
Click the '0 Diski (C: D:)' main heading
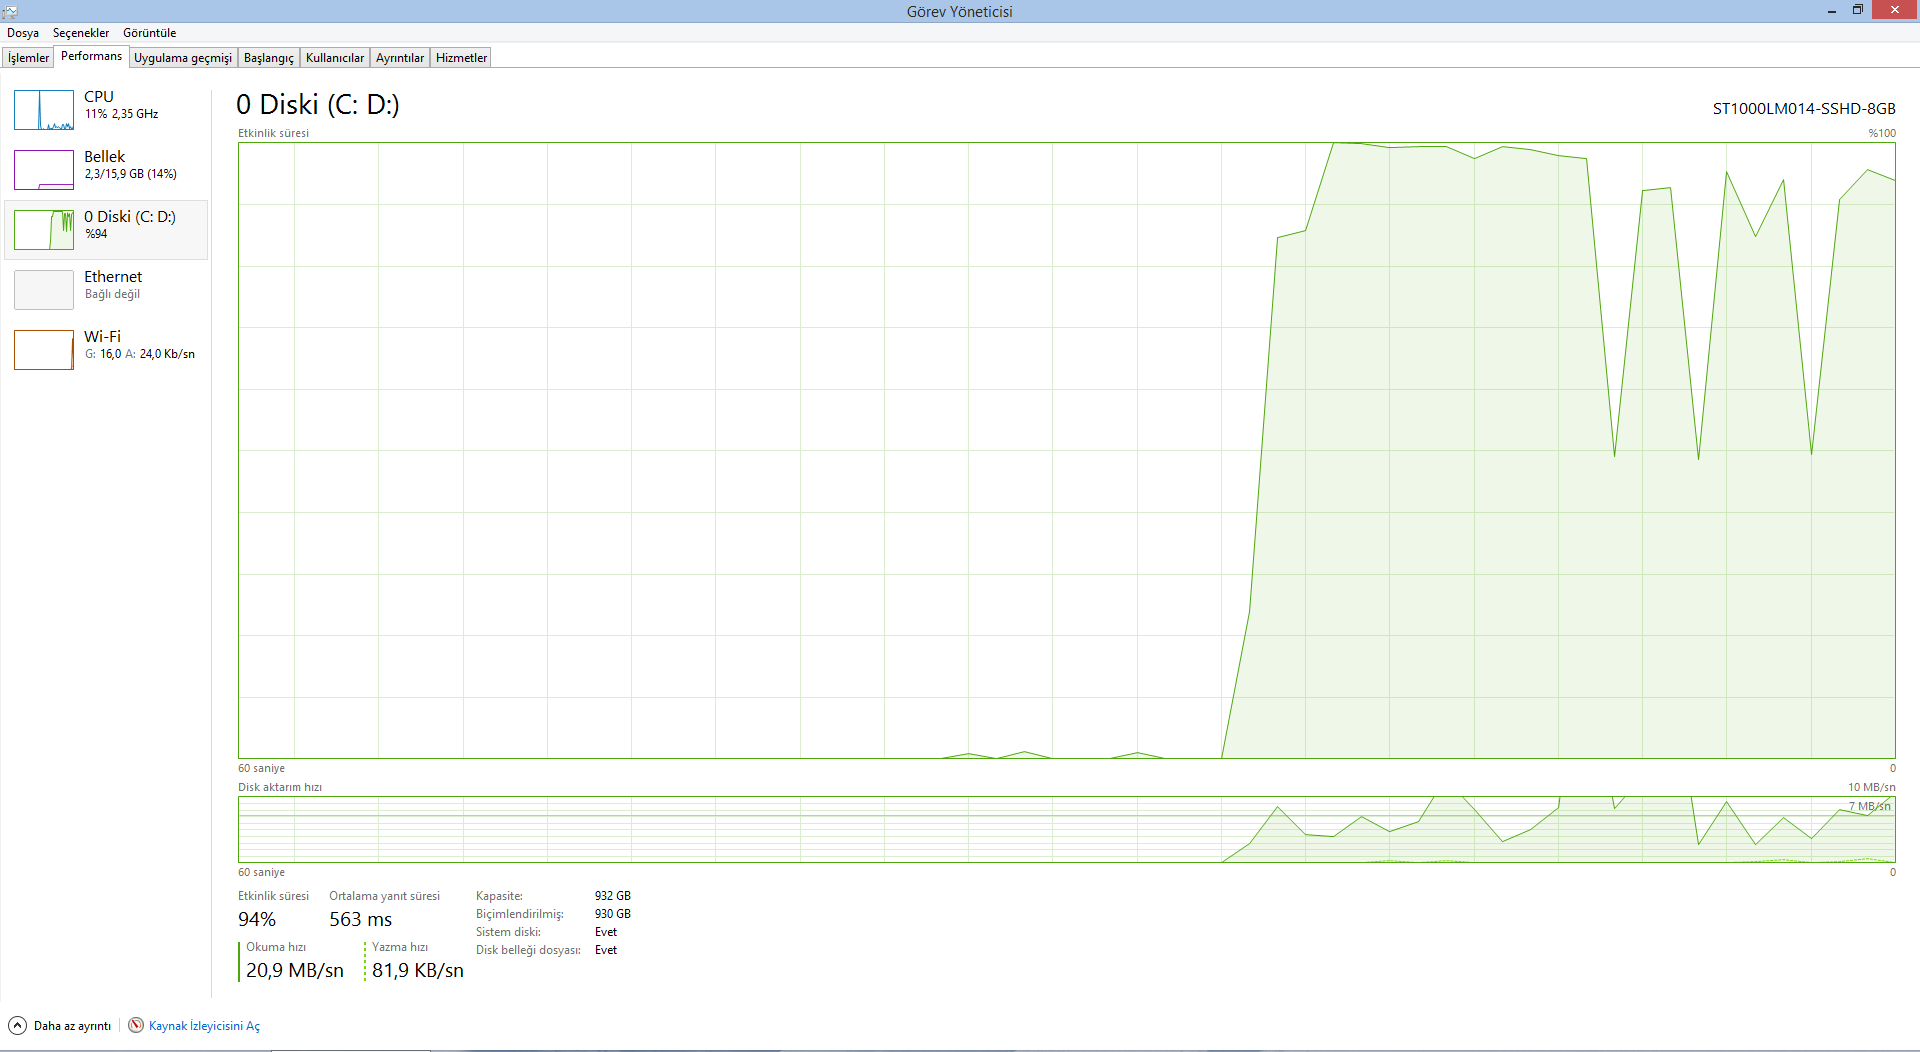click(318, 104)
